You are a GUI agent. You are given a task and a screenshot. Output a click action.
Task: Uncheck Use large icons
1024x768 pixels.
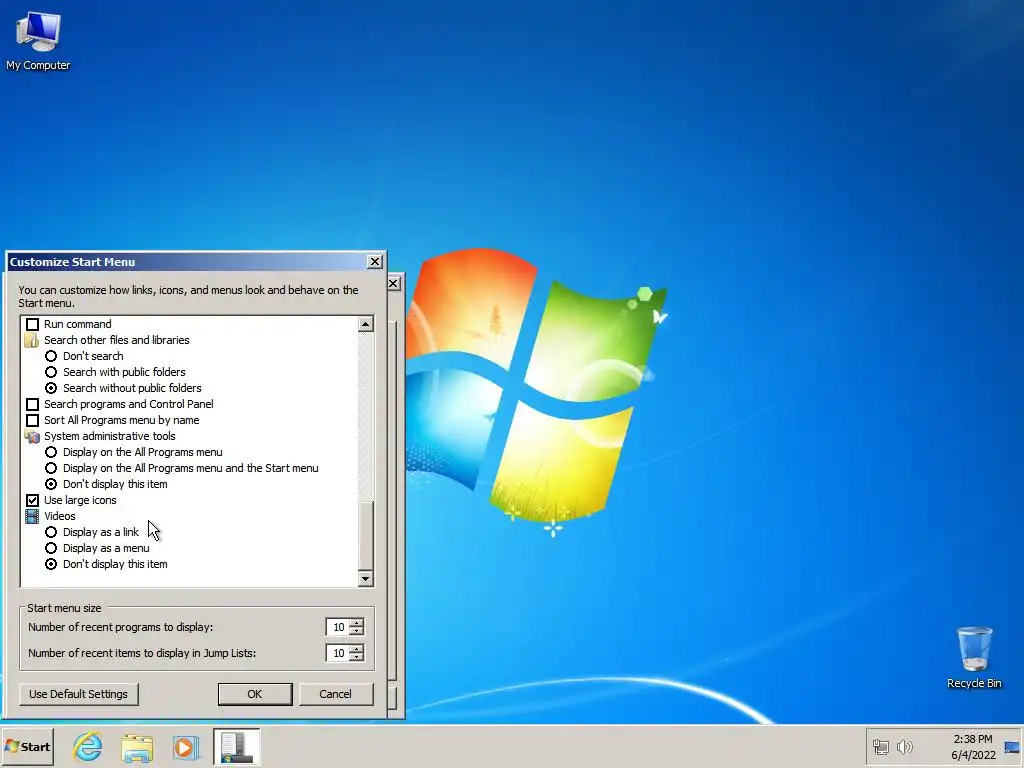click(x=32, y=500)
